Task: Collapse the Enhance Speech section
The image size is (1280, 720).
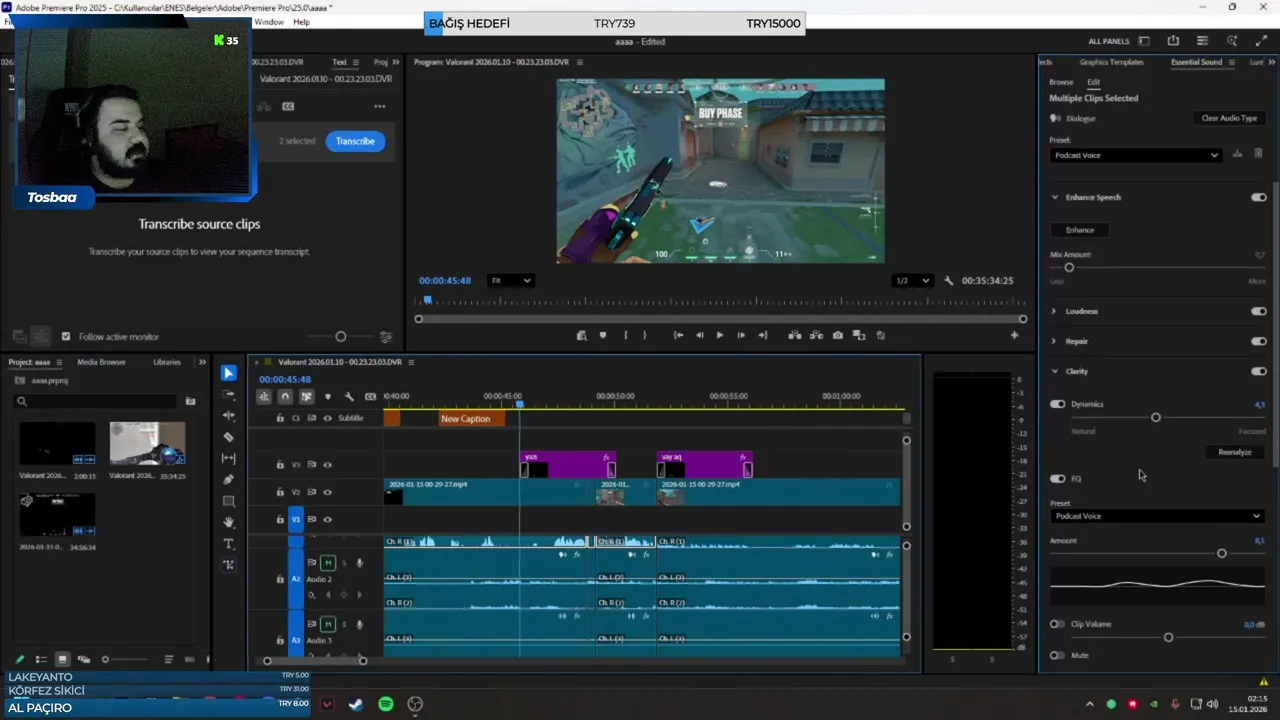Action: click(x=1054, y=197)
